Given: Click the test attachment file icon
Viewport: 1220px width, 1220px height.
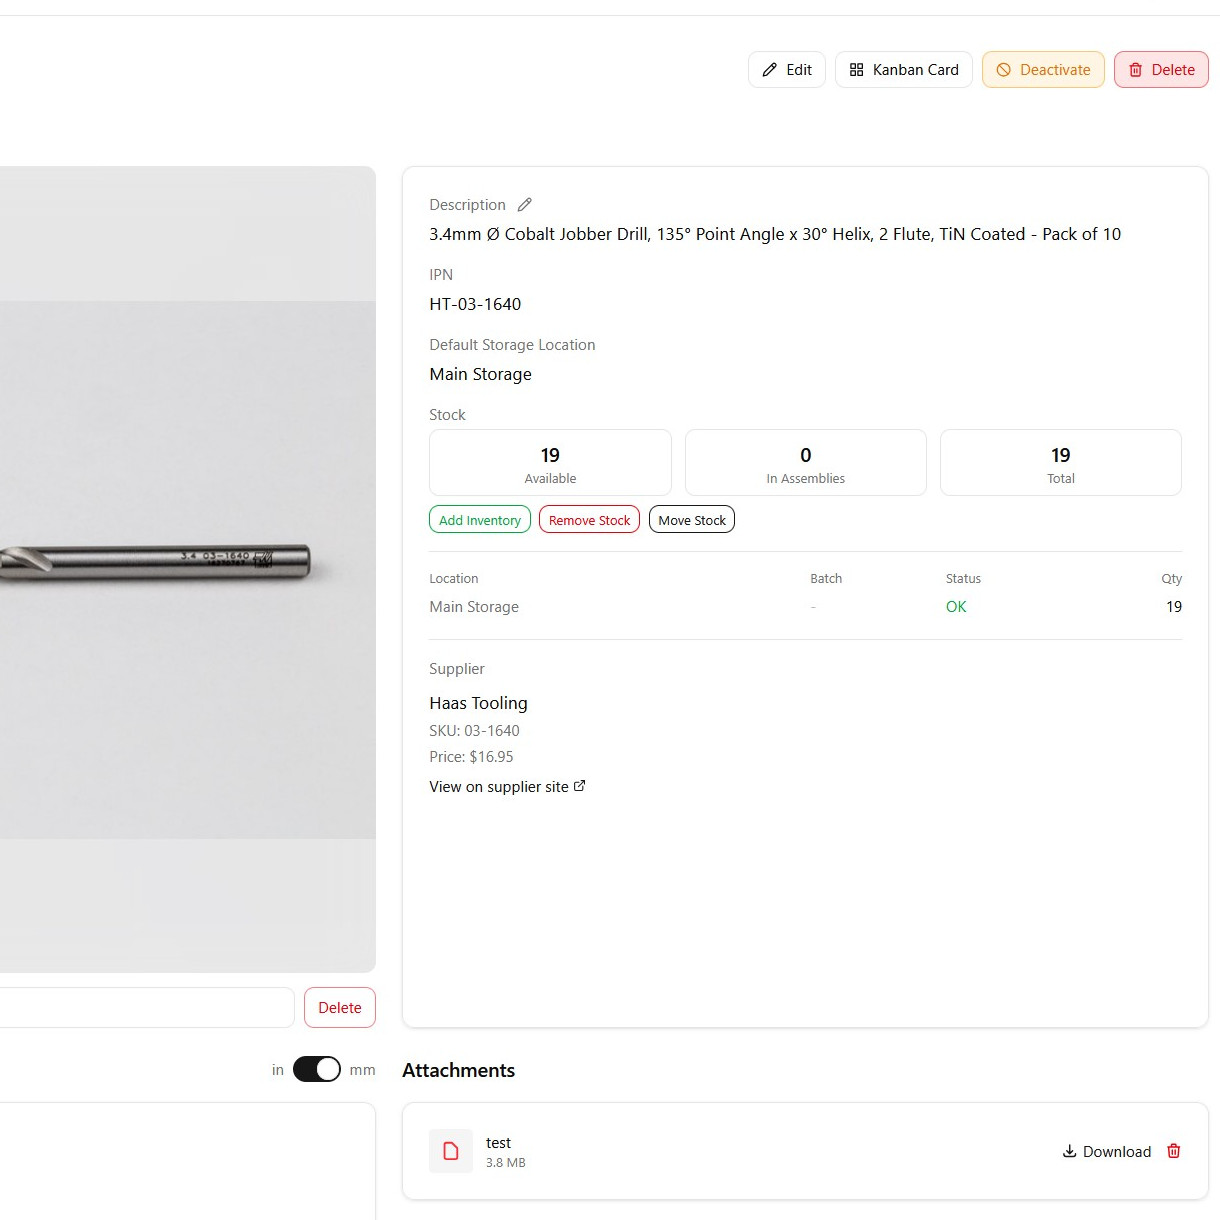Looking at the screenshot, I should [451, 1151].
